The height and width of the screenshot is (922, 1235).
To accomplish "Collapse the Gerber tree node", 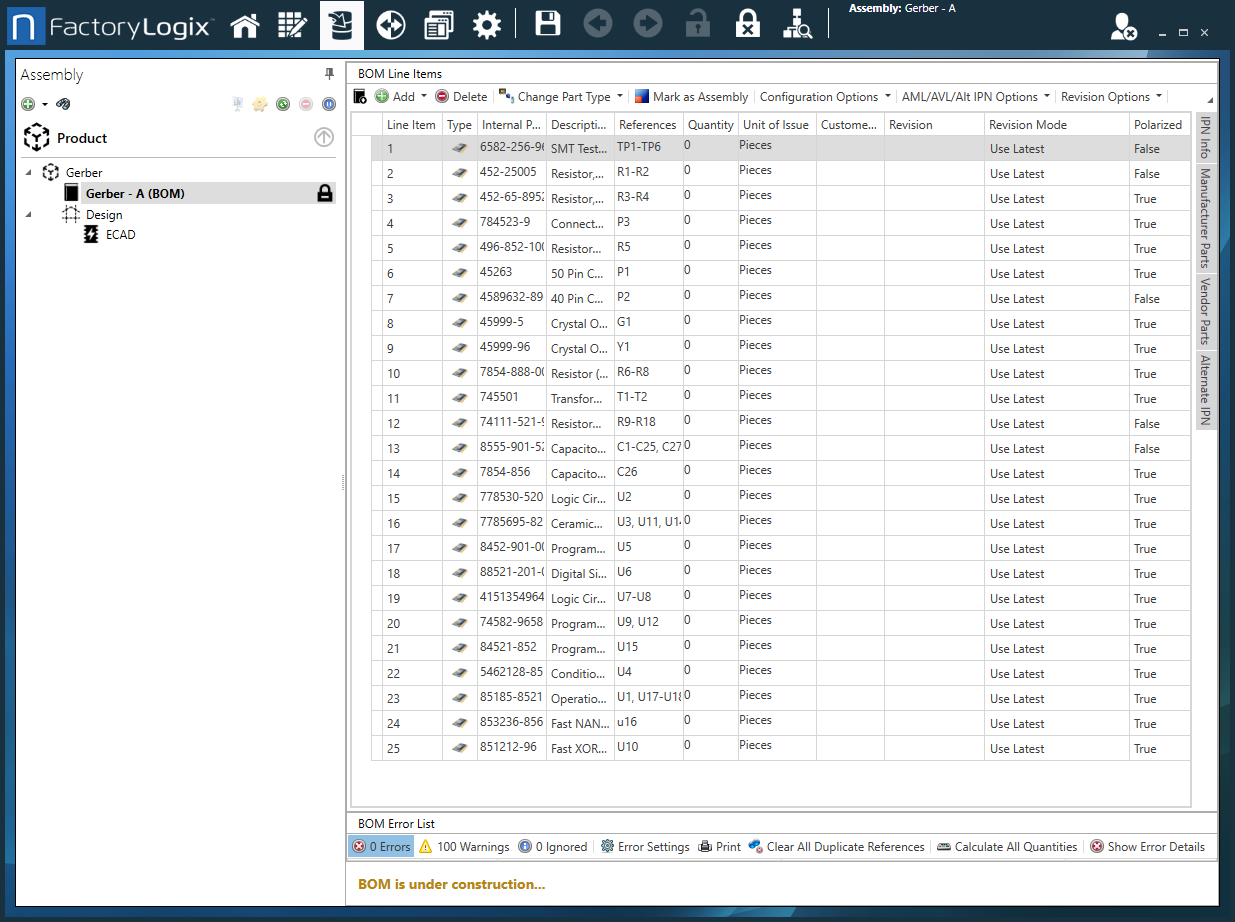I will click(x=29, y=173).
